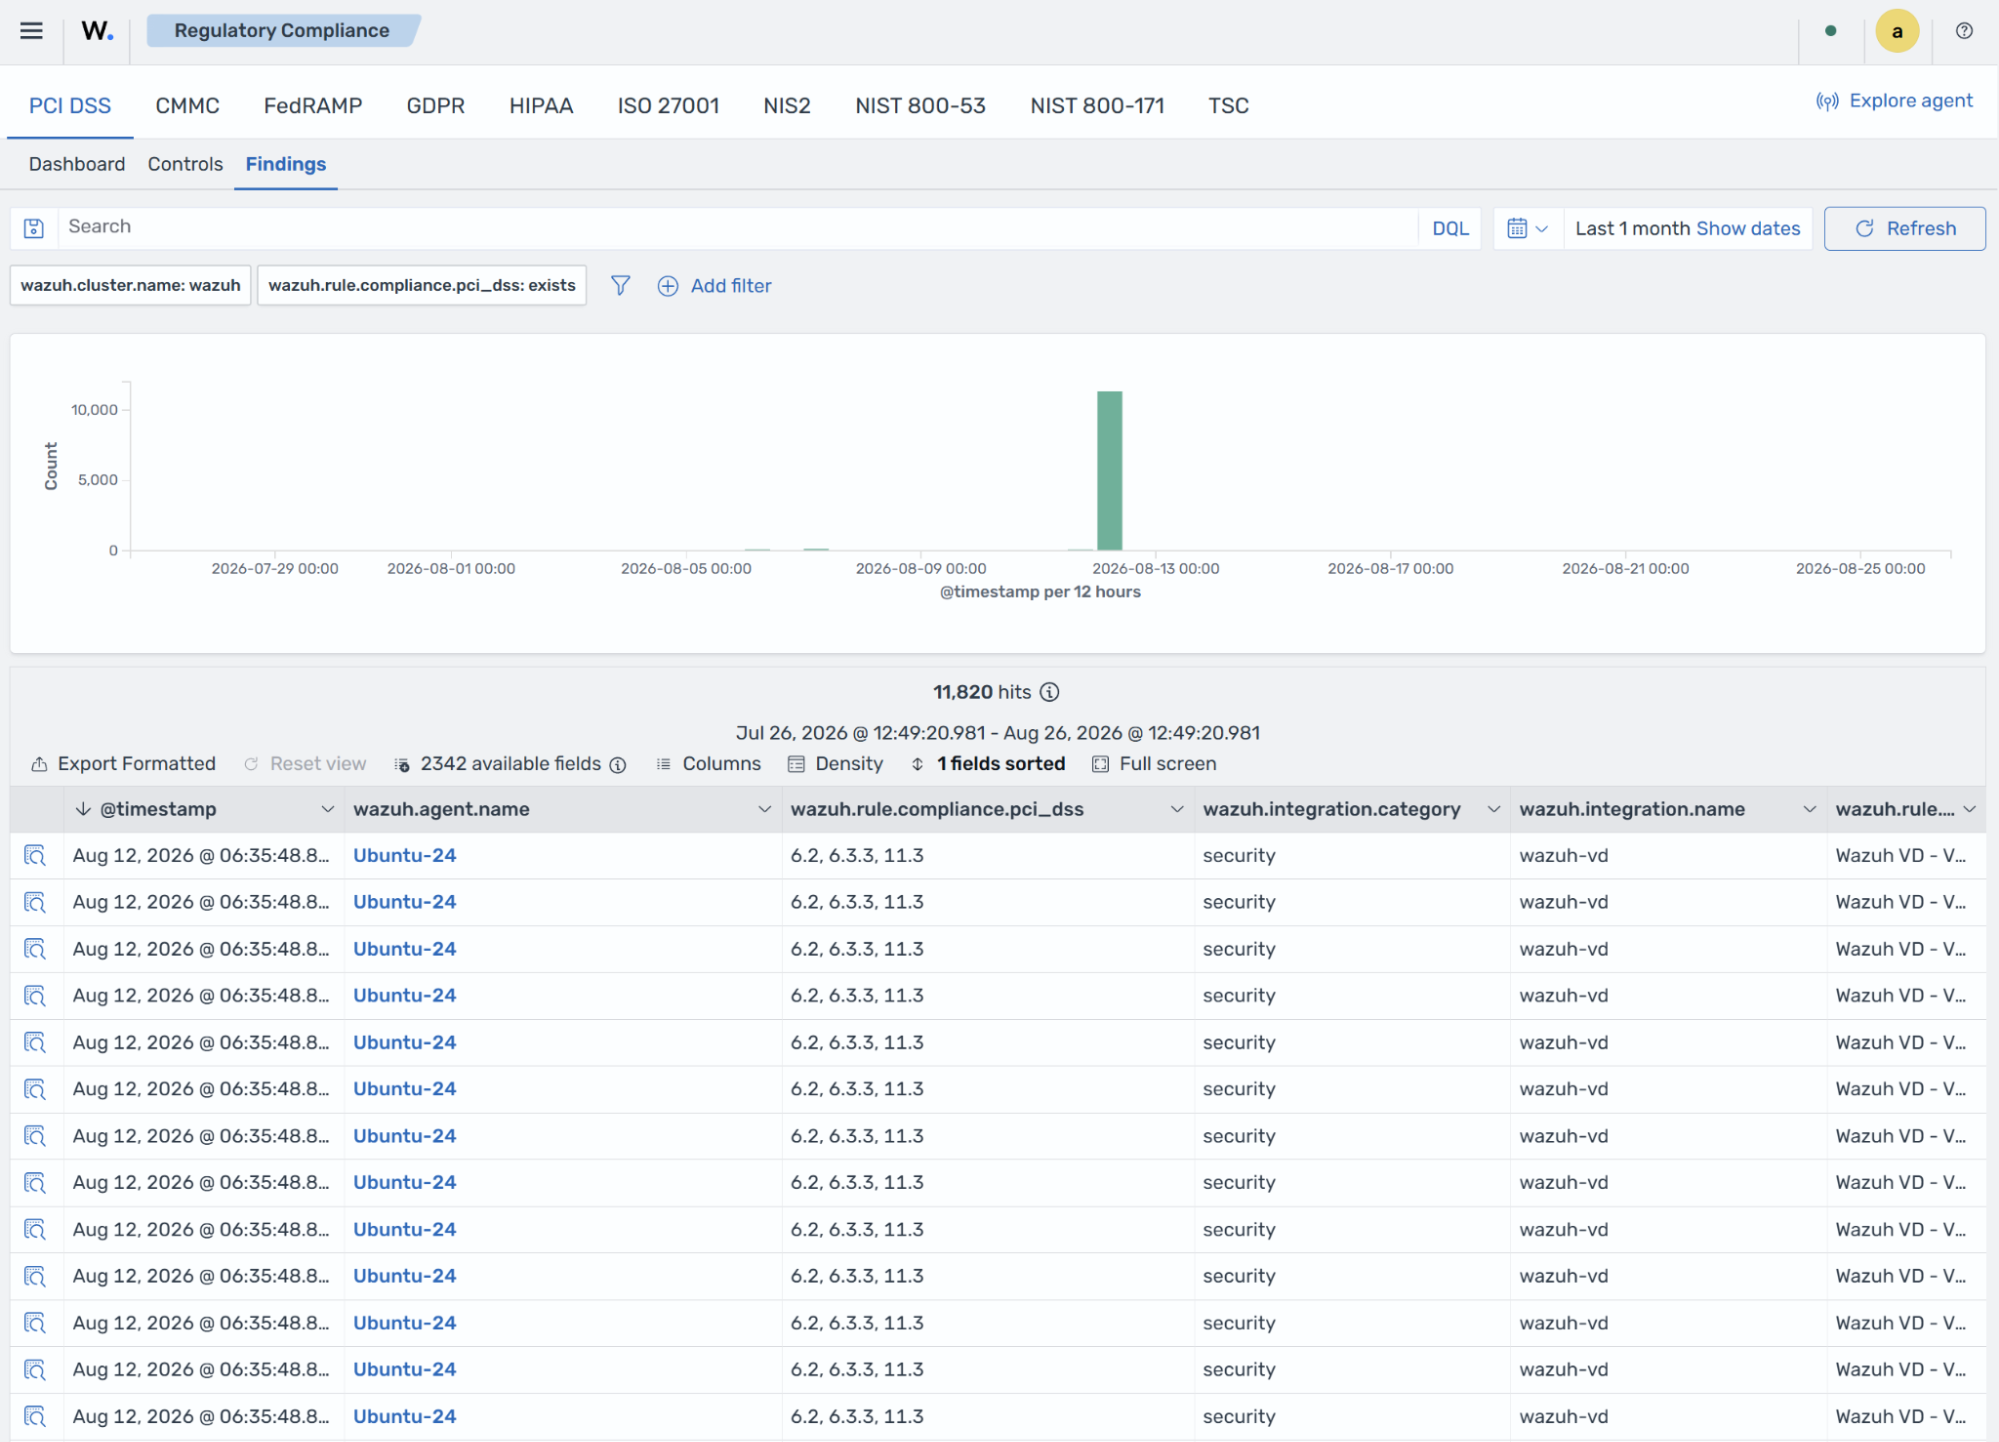
Task: Inspect document details in fifth table row
Action: pos(35,1043)
